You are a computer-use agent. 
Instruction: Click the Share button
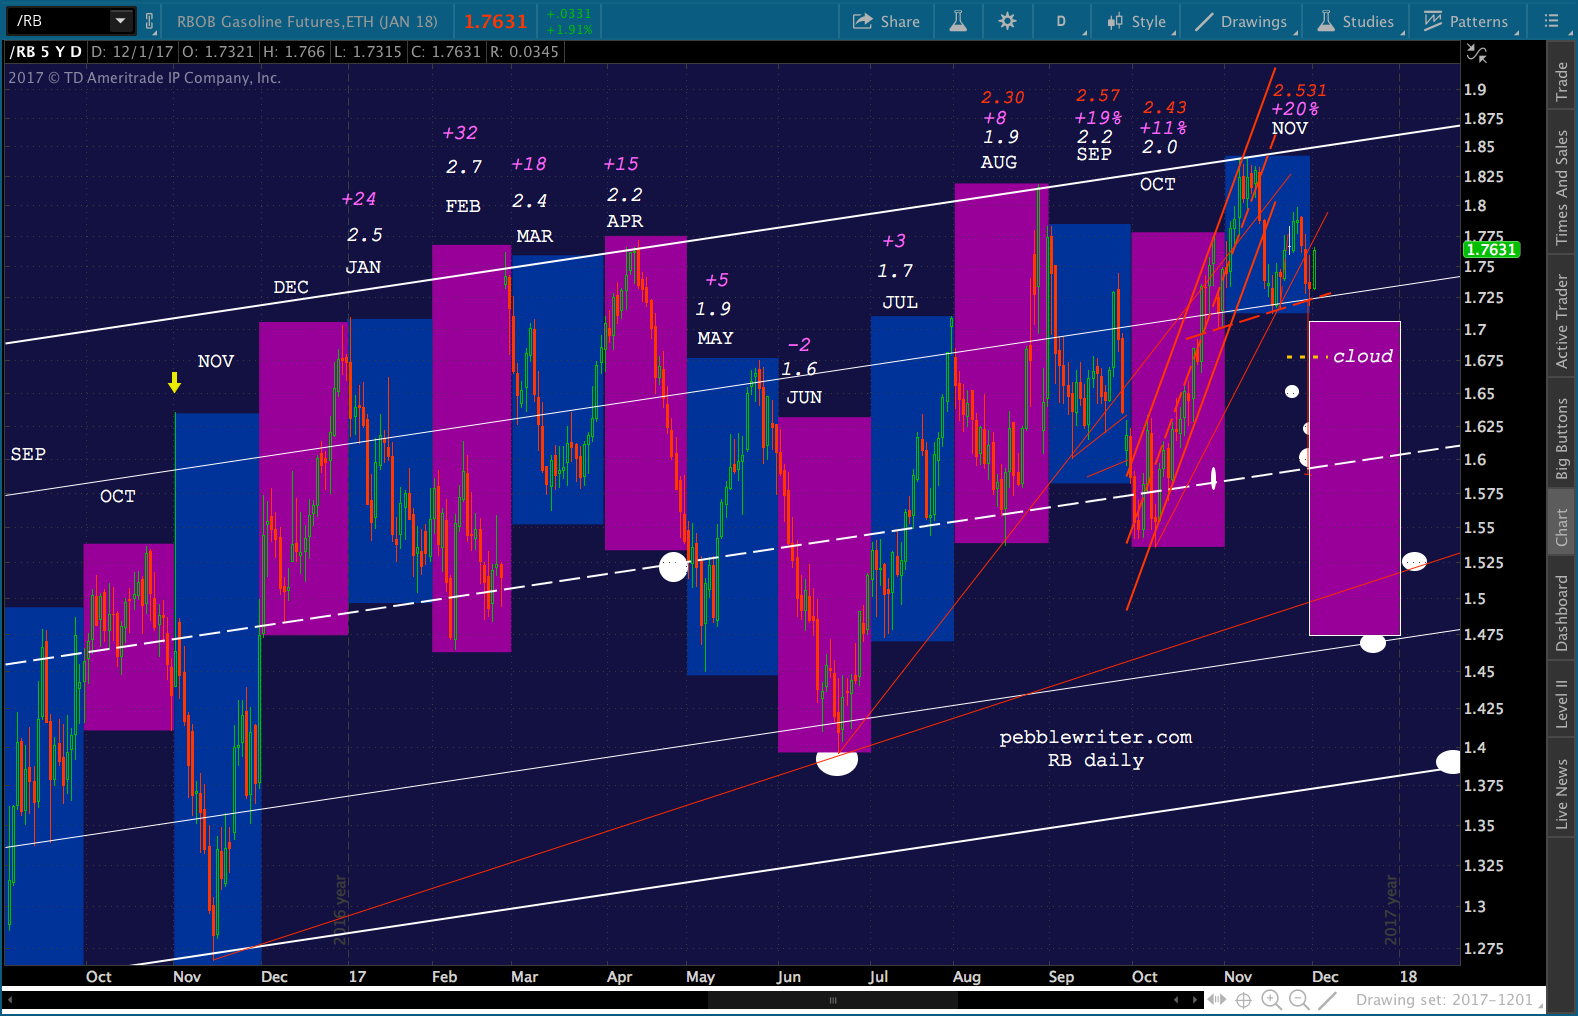coord(886,21)
